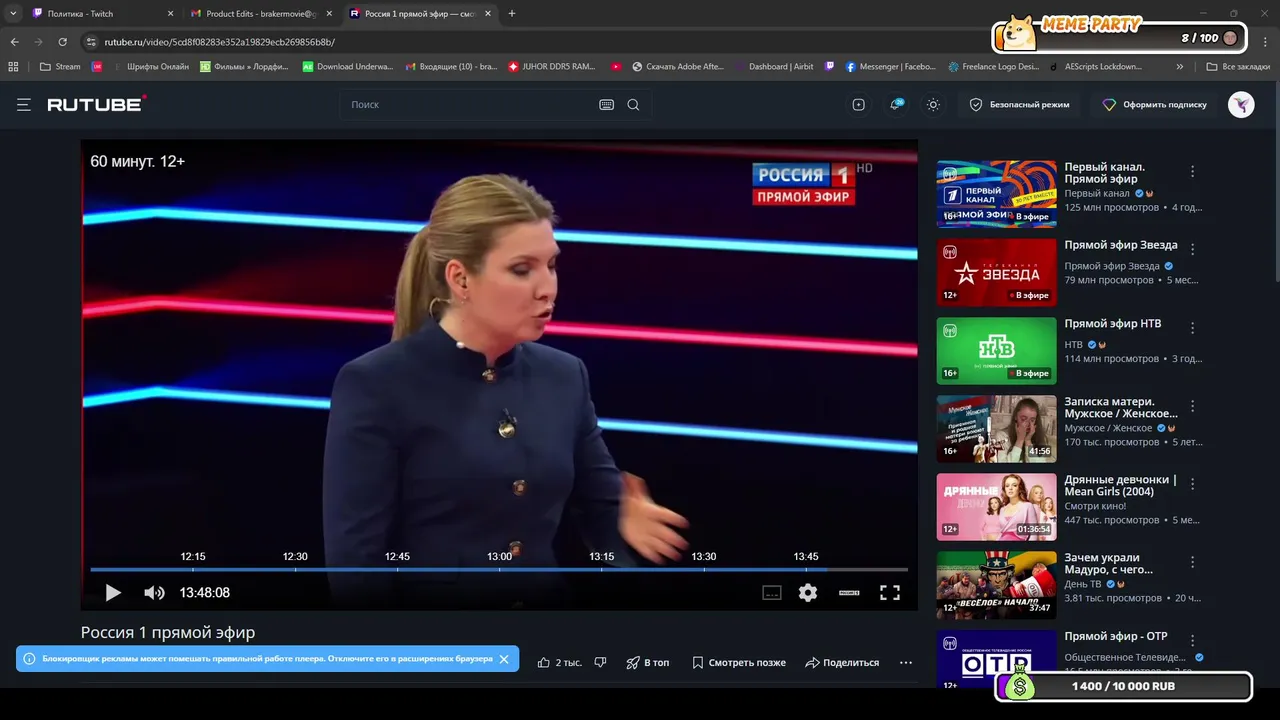This screenshot has width=1280, height=720.
Task: Toggle Безопасный режим
Action: 1019,105
